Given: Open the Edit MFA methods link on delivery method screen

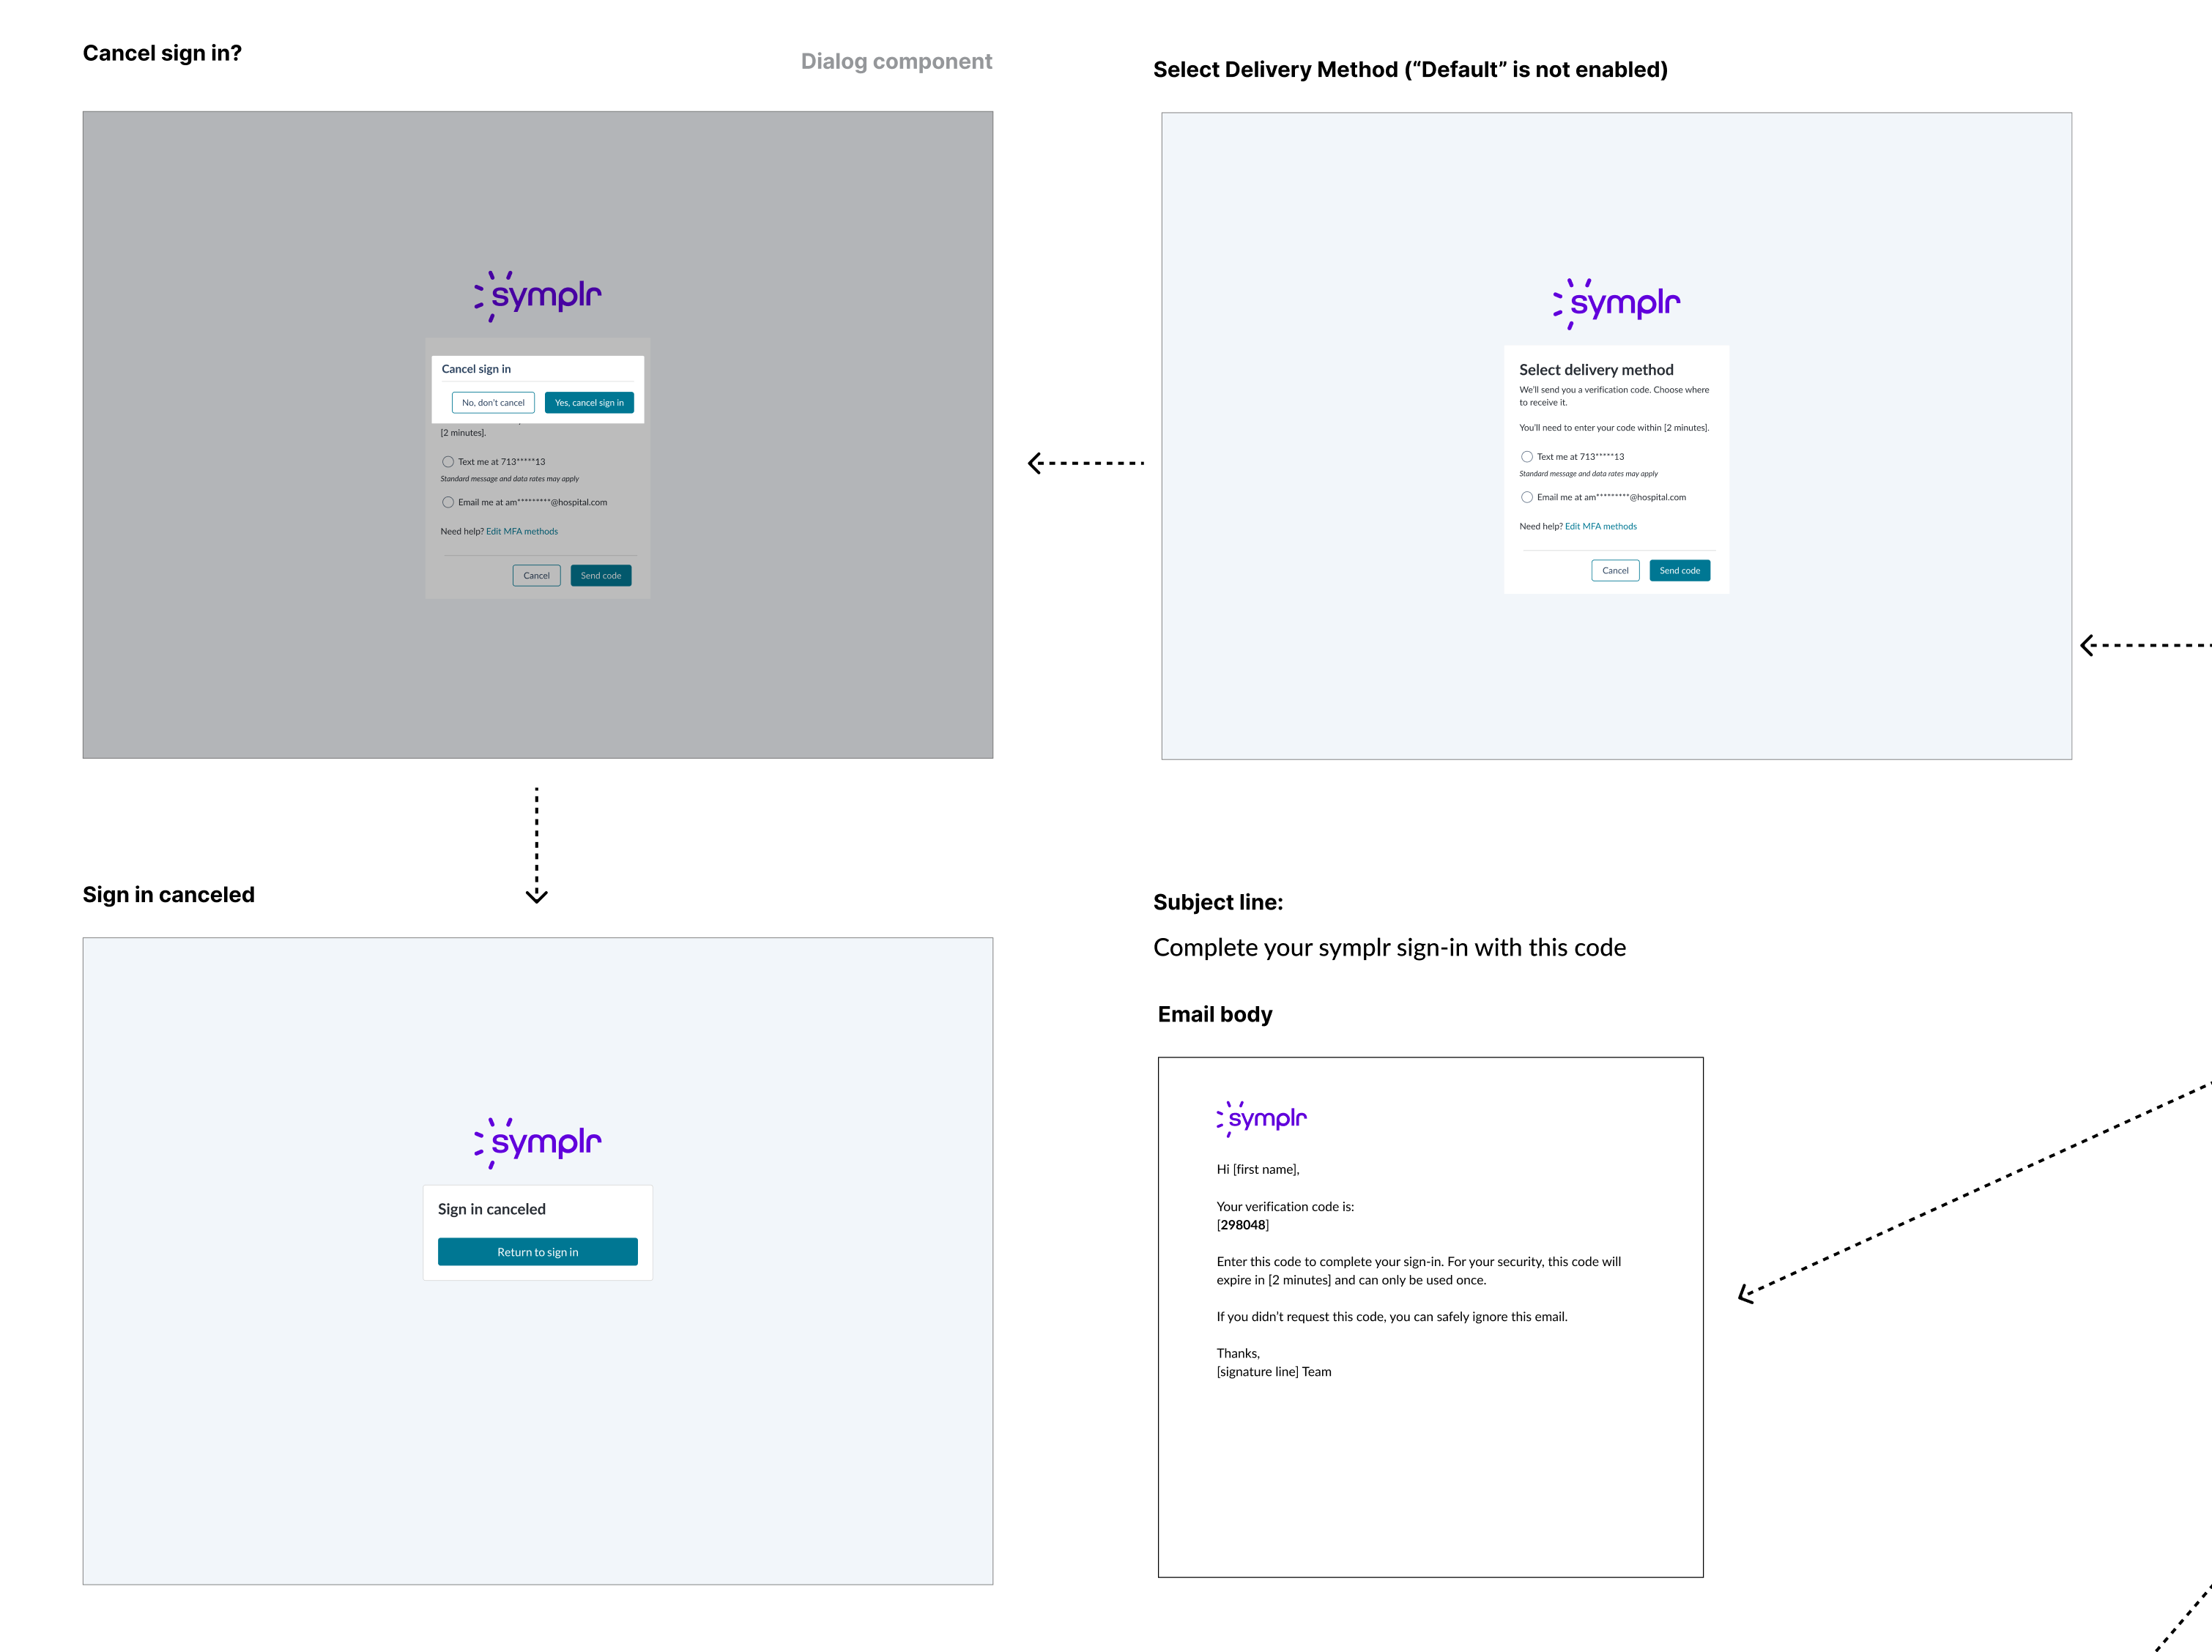Looking at the screenshot, I should pyautogui.click(x=1602, y=526).
